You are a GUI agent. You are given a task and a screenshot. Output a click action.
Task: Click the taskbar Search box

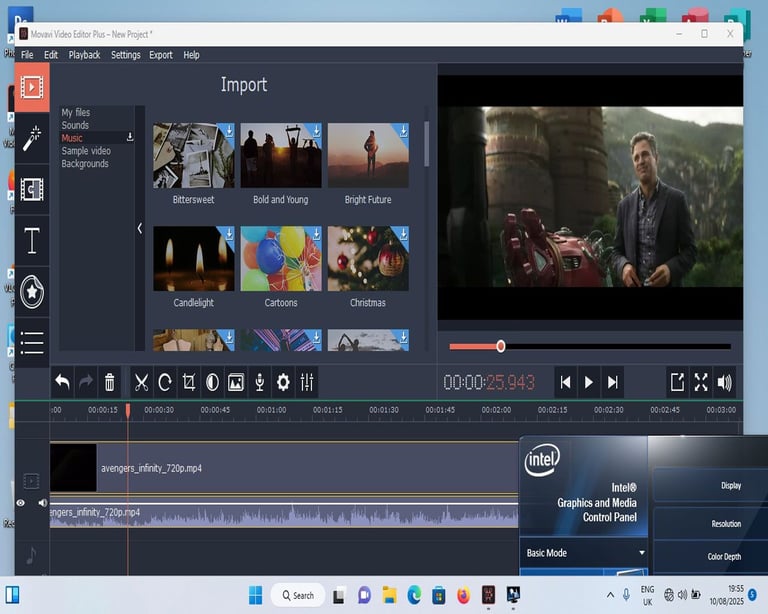(x=298, y=595)
